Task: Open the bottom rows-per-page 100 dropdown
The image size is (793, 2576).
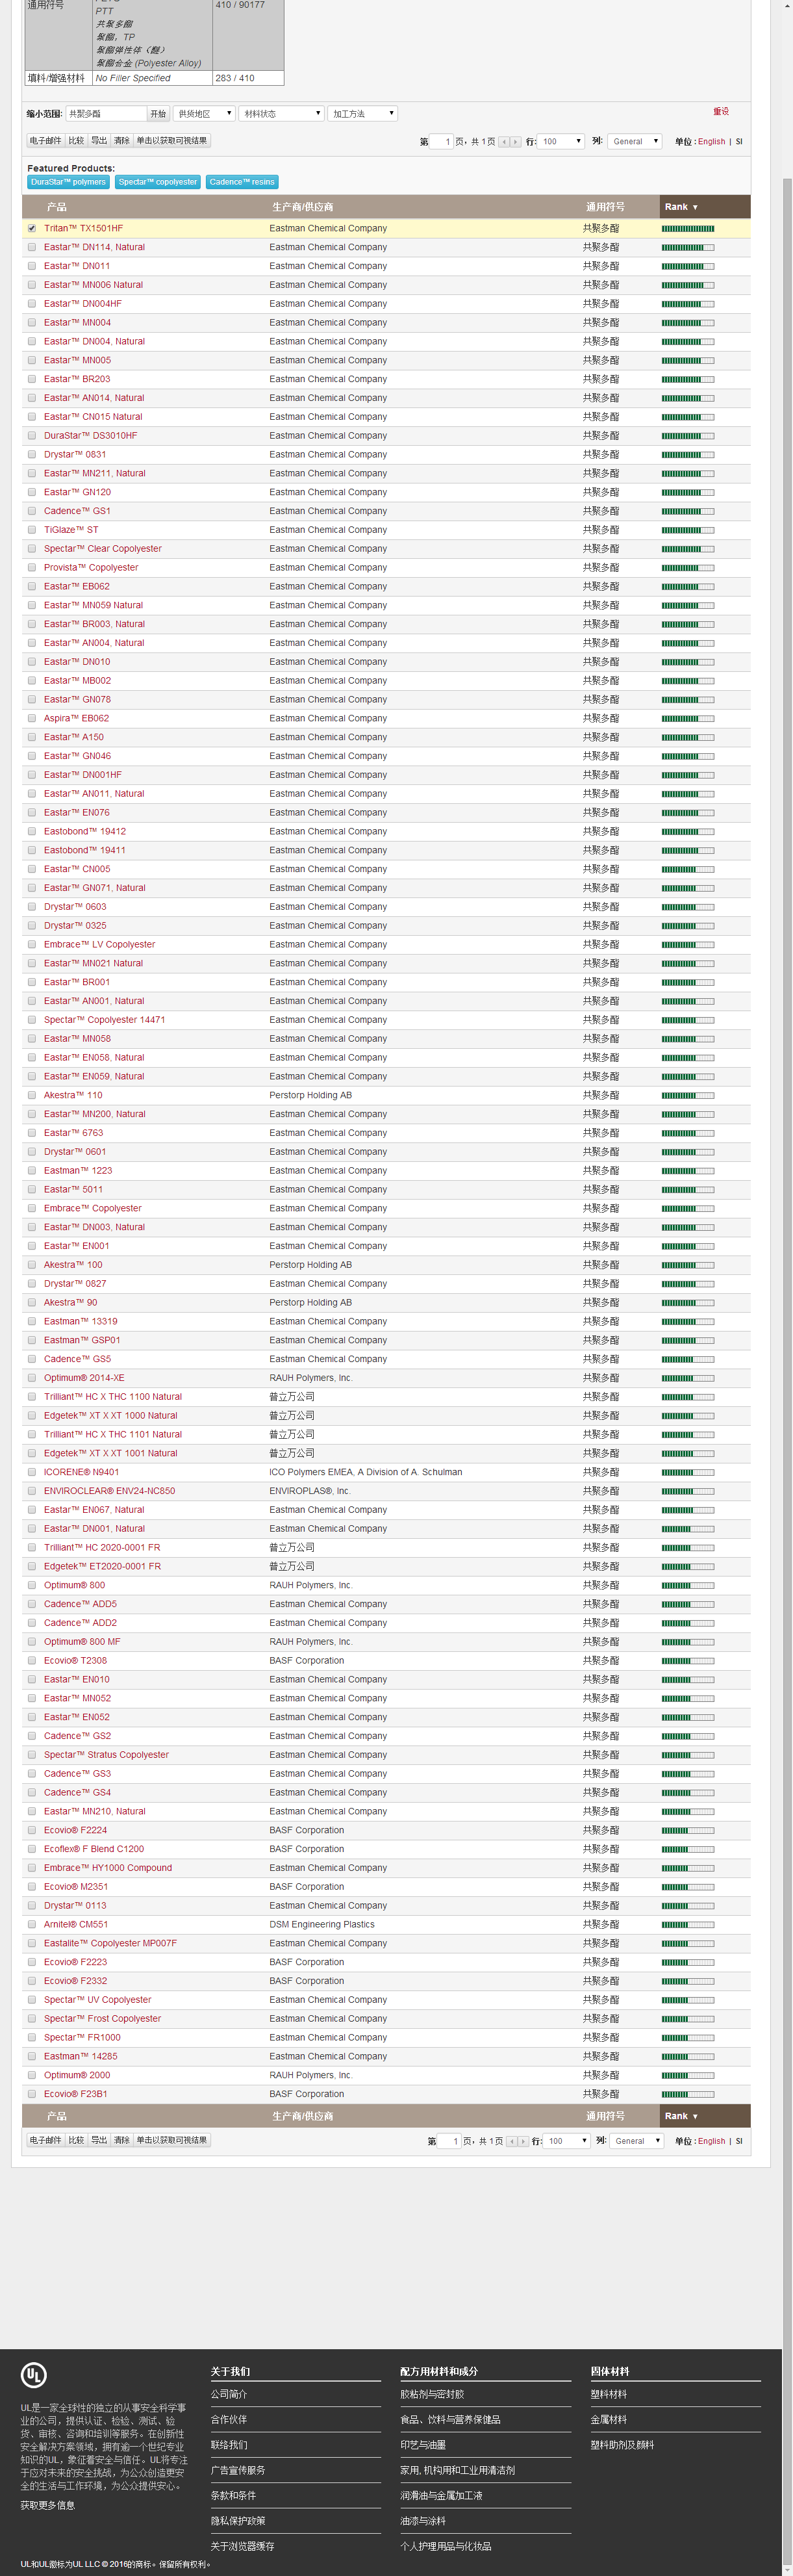Action: point(568,2141)
